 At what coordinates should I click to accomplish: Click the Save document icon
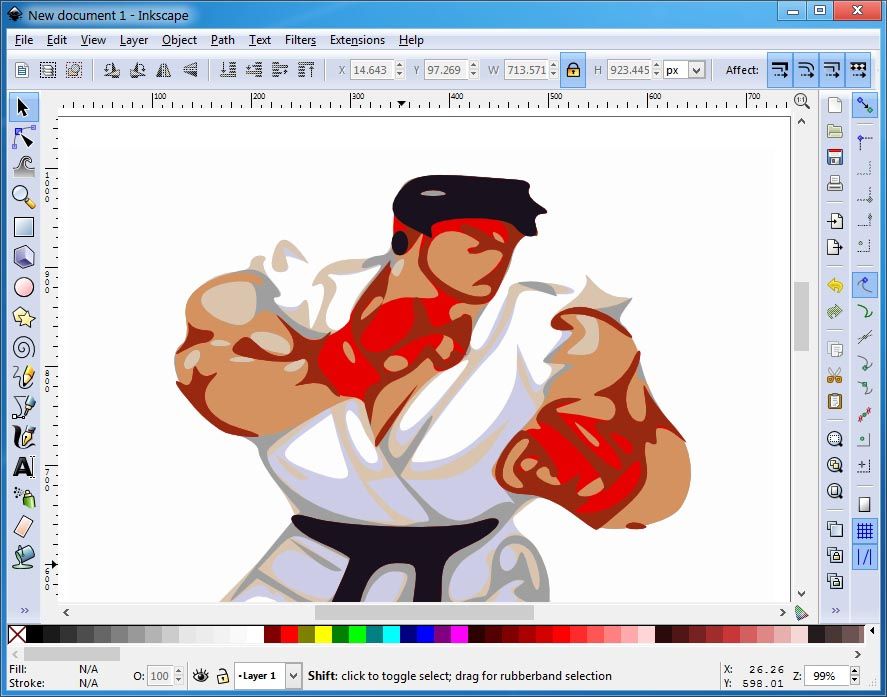coord(835,157)
